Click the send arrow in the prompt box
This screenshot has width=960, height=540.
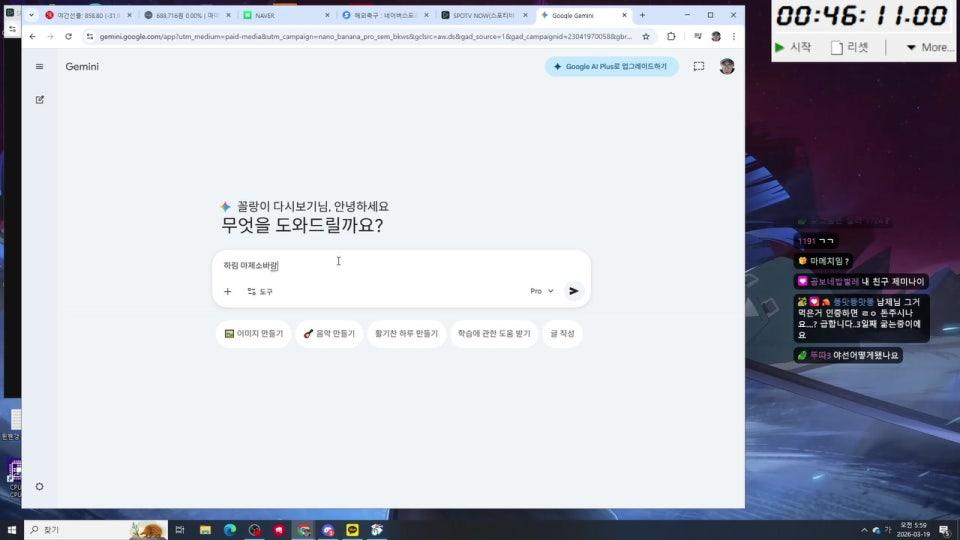tap(573, 291)
